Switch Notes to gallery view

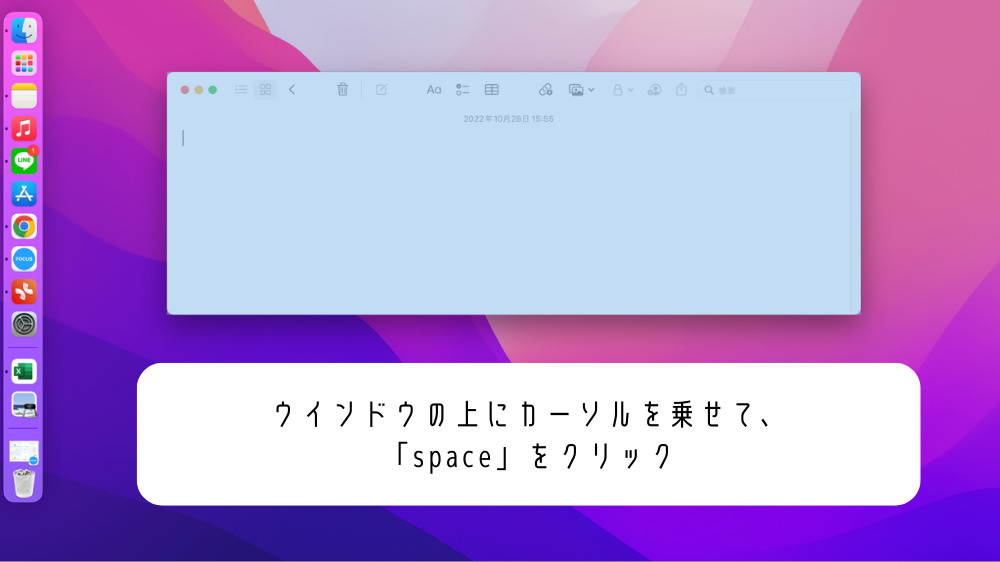(265, 90)
